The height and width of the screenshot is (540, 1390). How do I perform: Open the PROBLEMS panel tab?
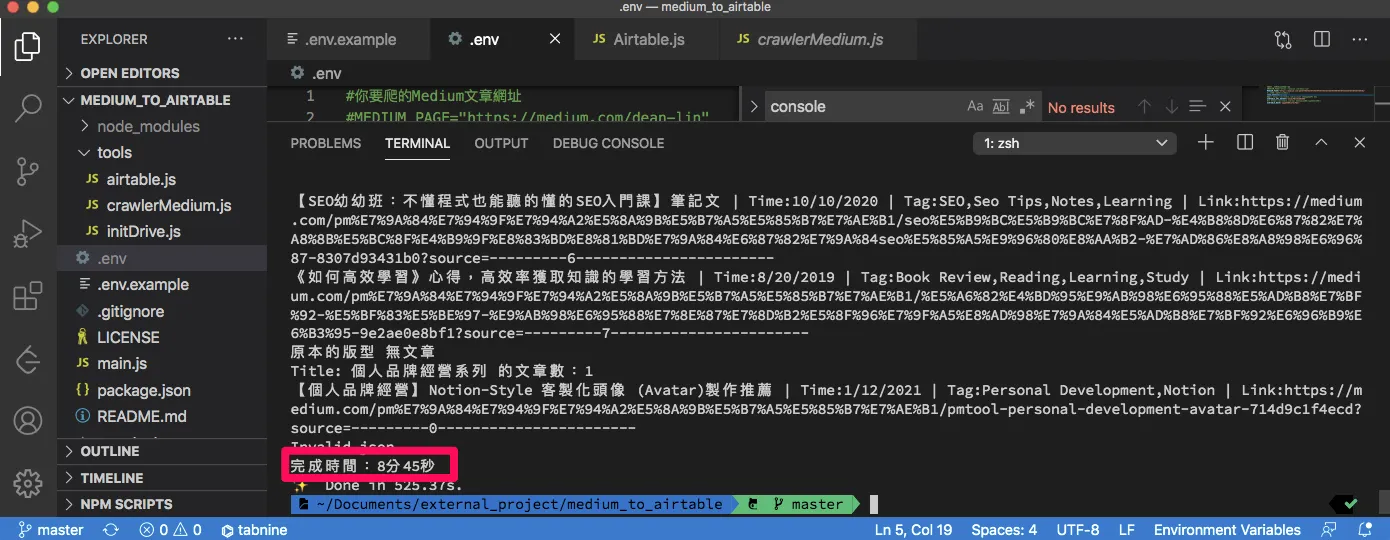325,143
